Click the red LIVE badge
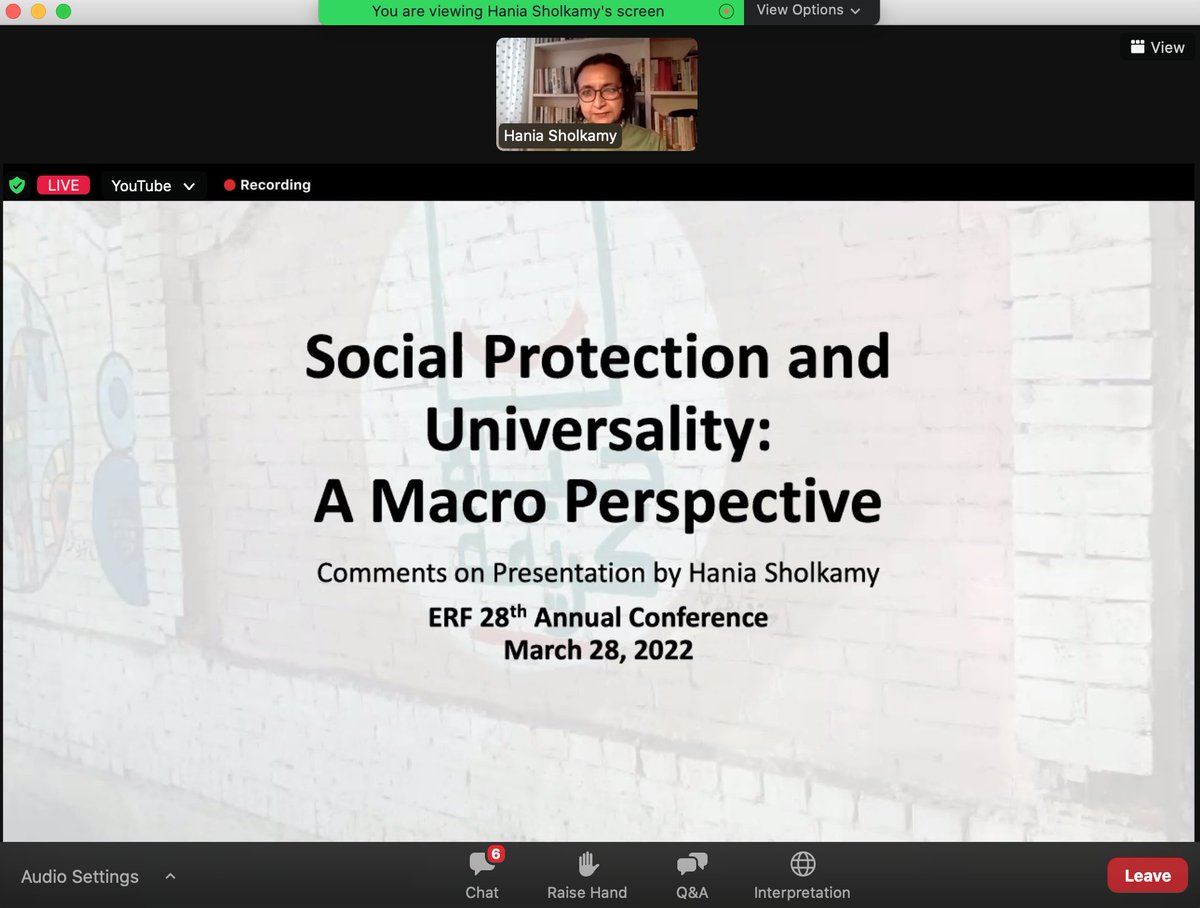 (x=64, y=185)
